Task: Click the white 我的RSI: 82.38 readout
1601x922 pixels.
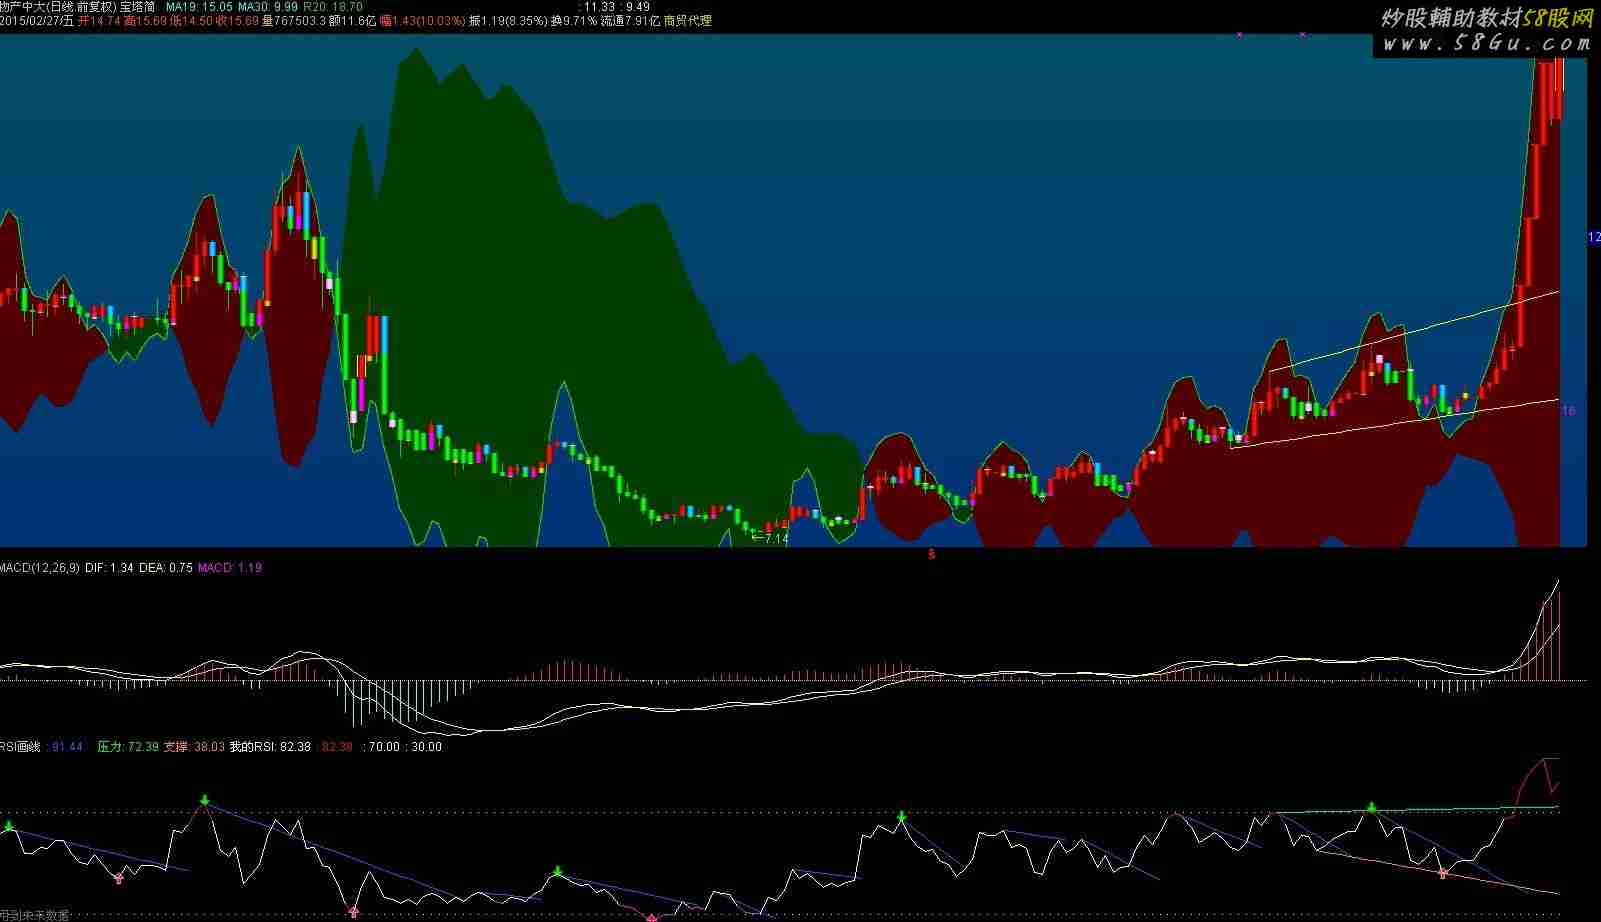Action: coord(270,746)
